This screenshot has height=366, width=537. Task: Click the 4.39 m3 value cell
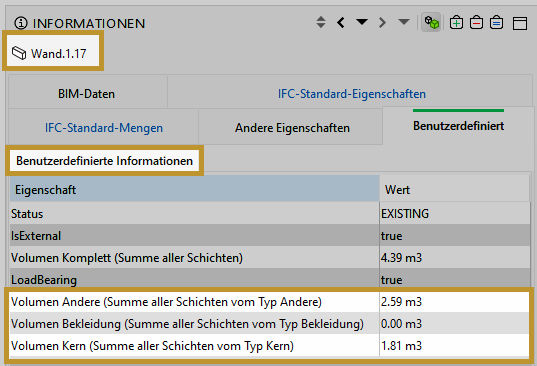(455, 257)
